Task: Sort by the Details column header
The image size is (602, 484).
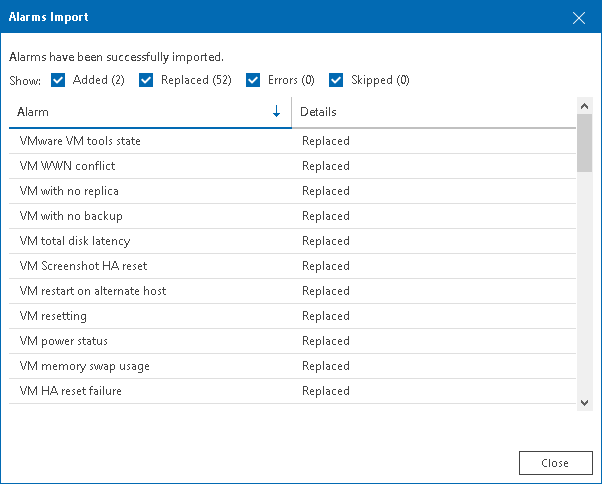Action: point(434,112)
